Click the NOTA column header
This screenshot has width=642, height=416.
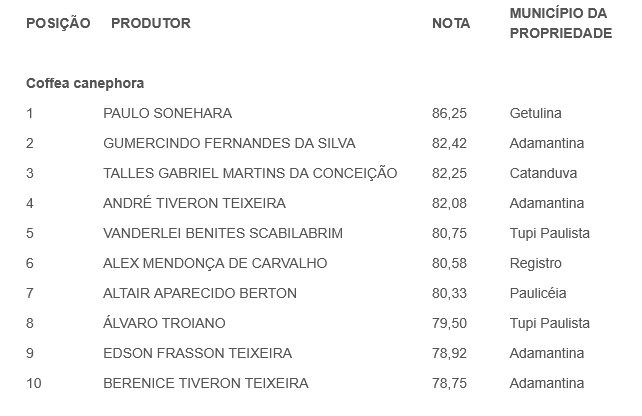pos(451,23)
